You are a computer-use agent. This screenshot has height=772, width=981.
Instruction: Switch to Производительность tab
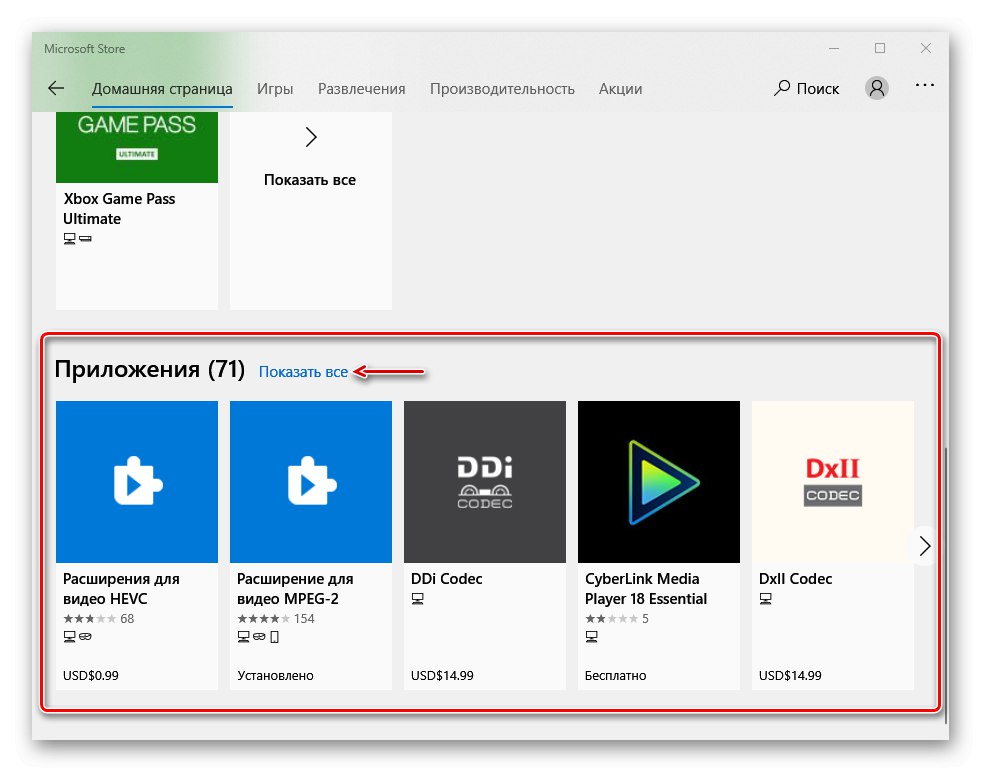(502, 89)
